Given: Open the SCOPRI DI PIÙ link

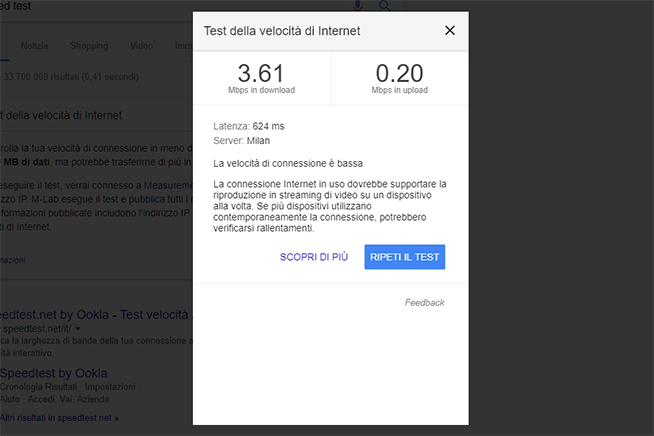Looking at the screenshot, I should (x=314, y=257).
